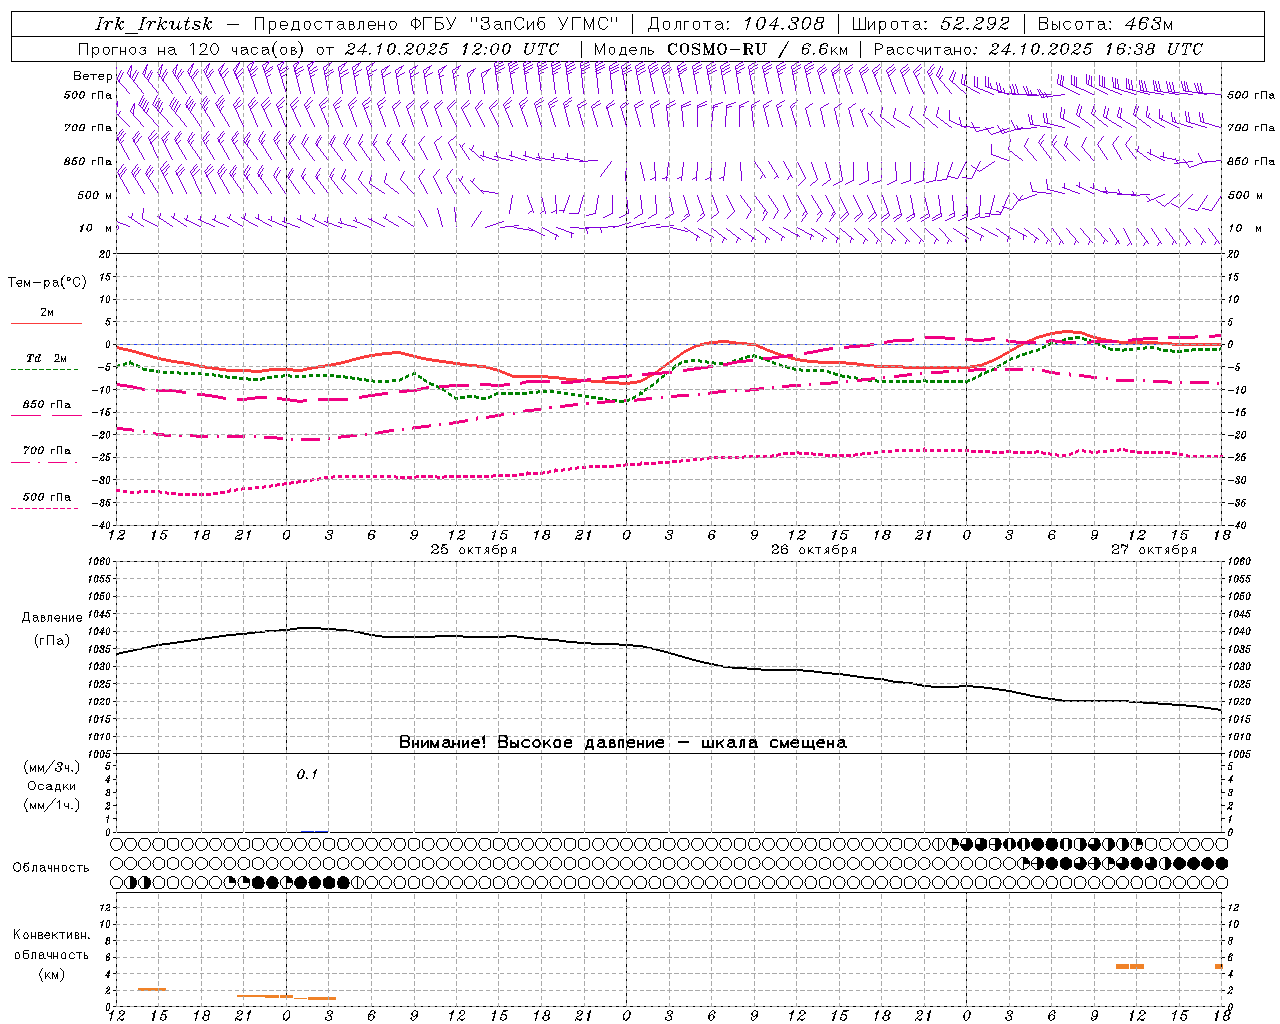Click the 0.1 precipitation amount value

307,774
